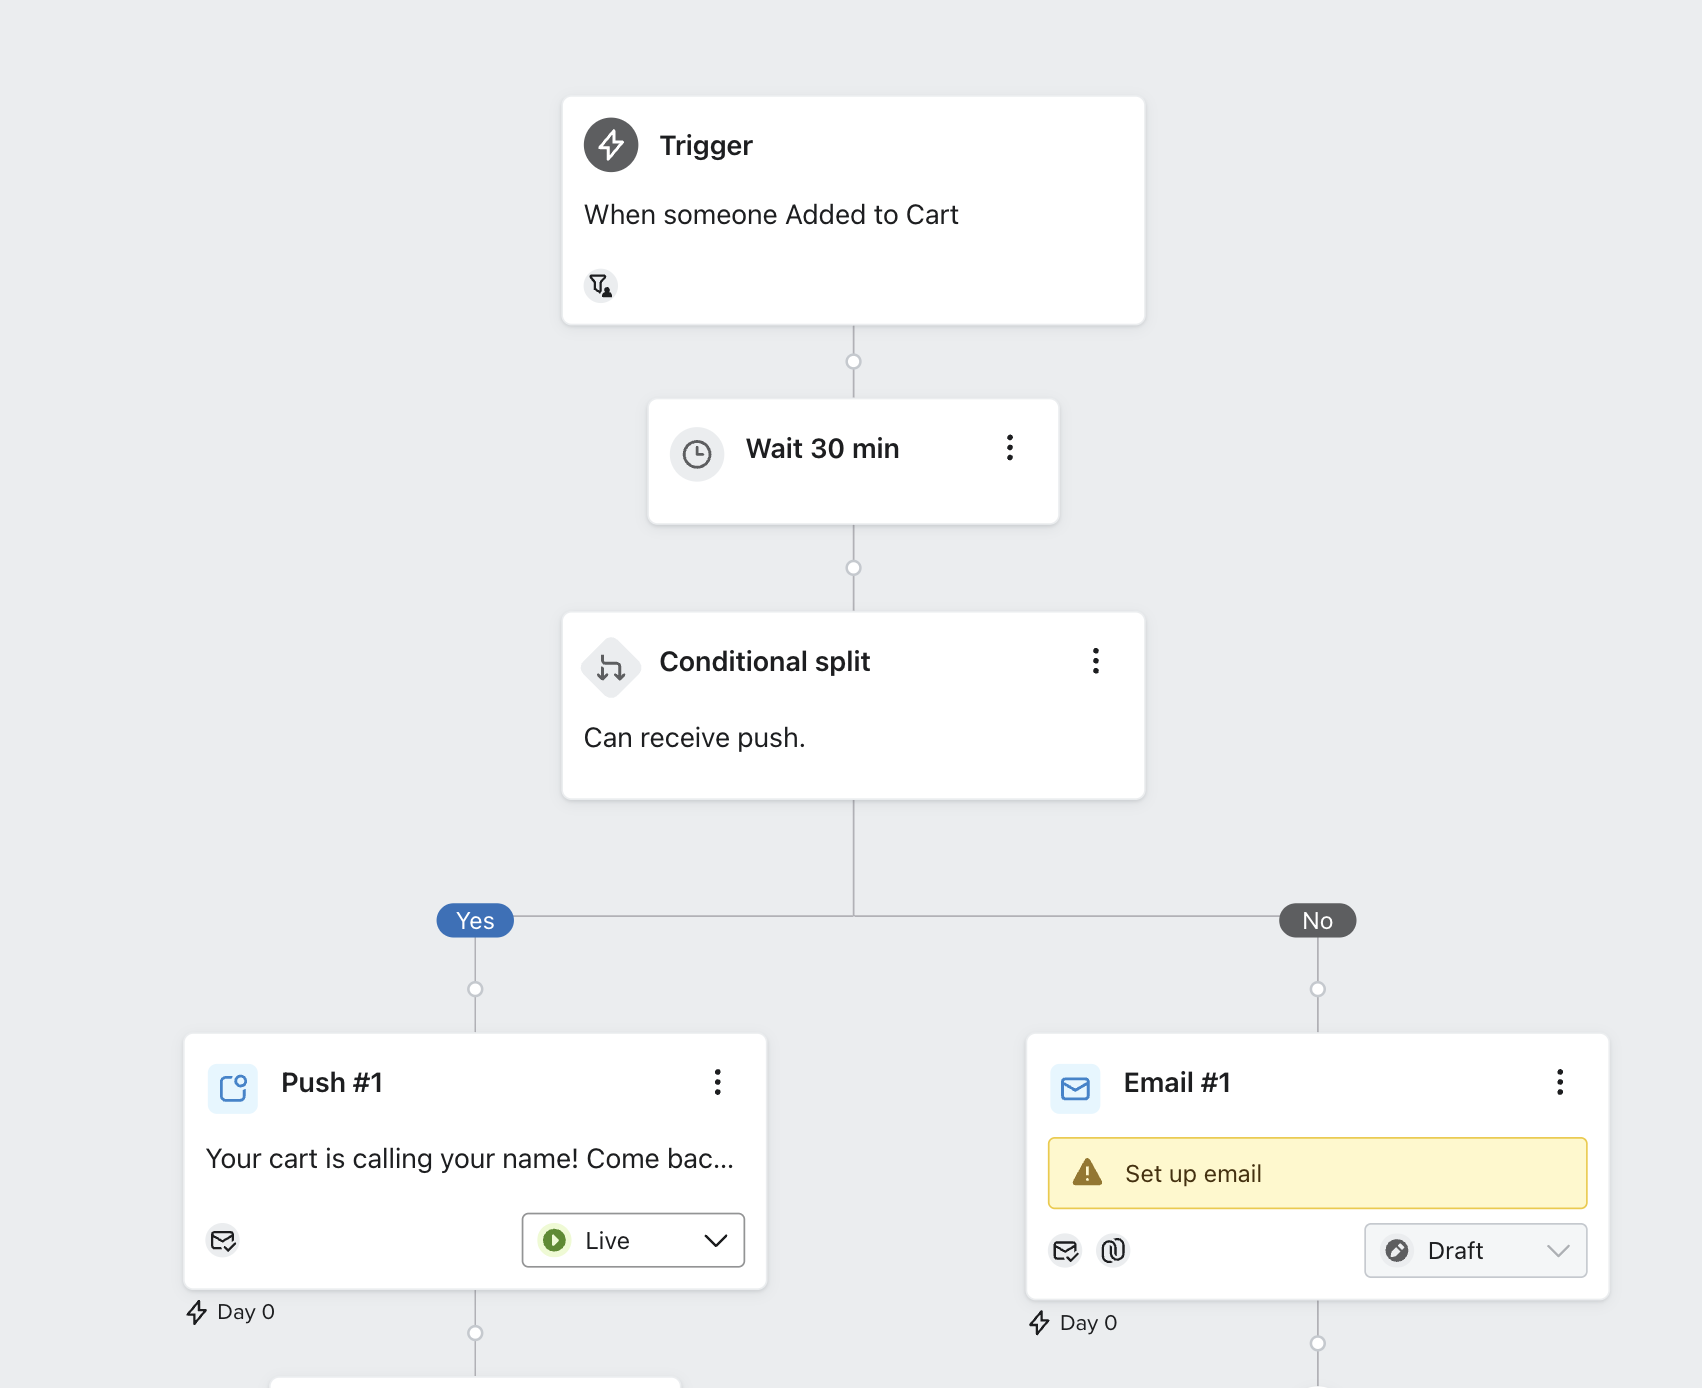Click the Push #1 notification icon
Image resolution: width=1702 pixels, height=1388 pixels.
pyautogui.click(x=233, y=1088)
